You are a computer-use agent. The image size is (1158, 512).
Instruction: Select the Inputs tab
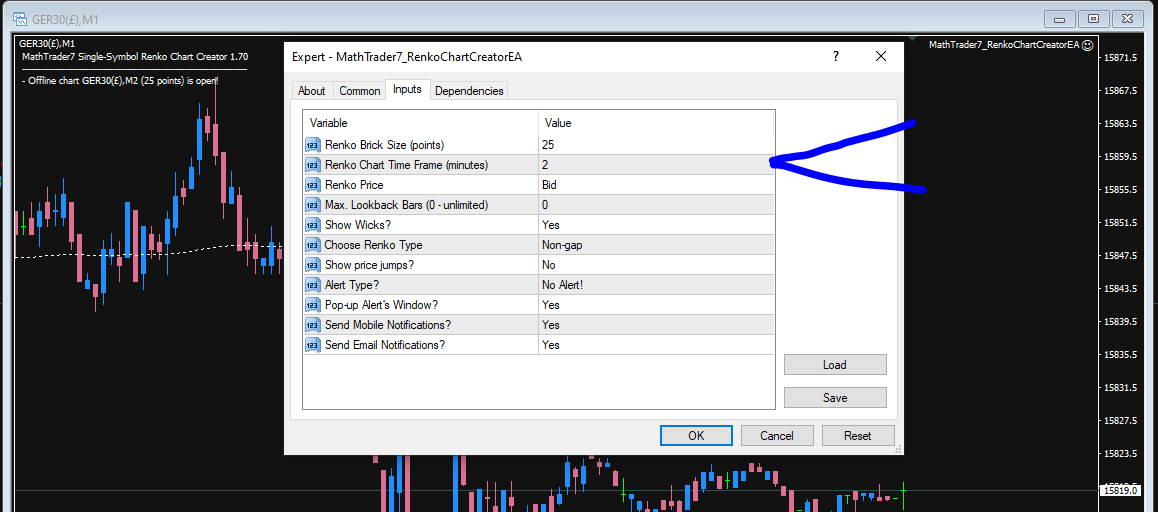(x=408, y=89)
